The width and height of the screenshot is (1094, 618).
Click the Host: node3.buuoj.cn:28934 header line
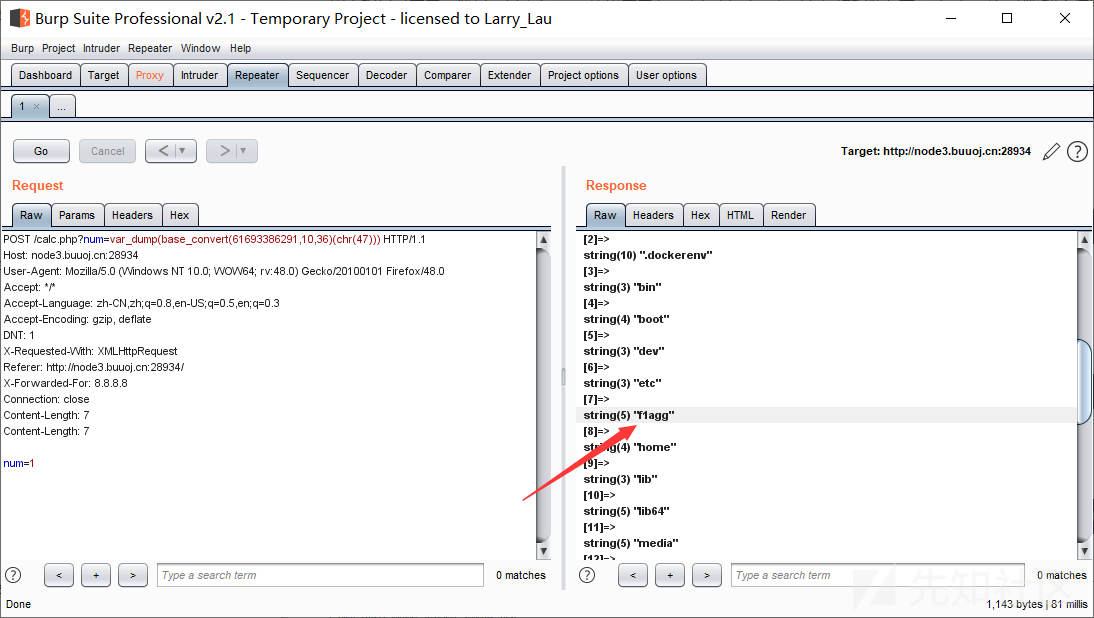tap(71, 255)
